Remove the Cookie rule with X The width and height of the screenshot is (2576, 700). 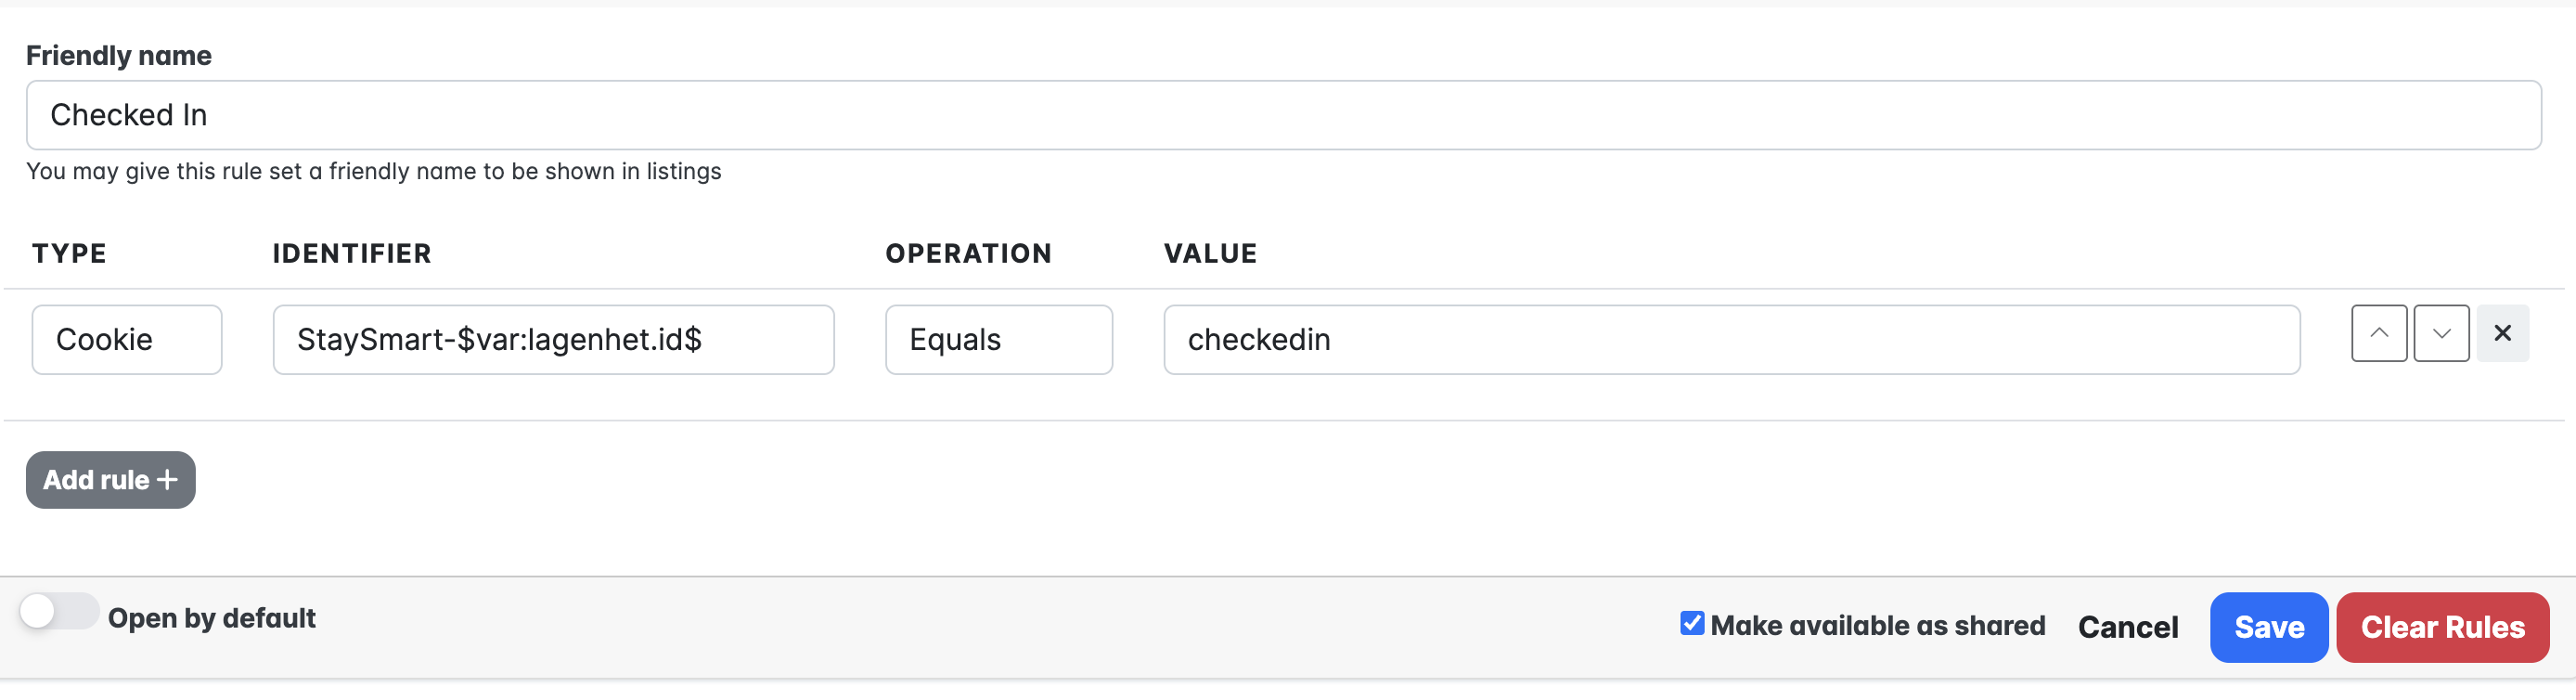pos(2502,333)
